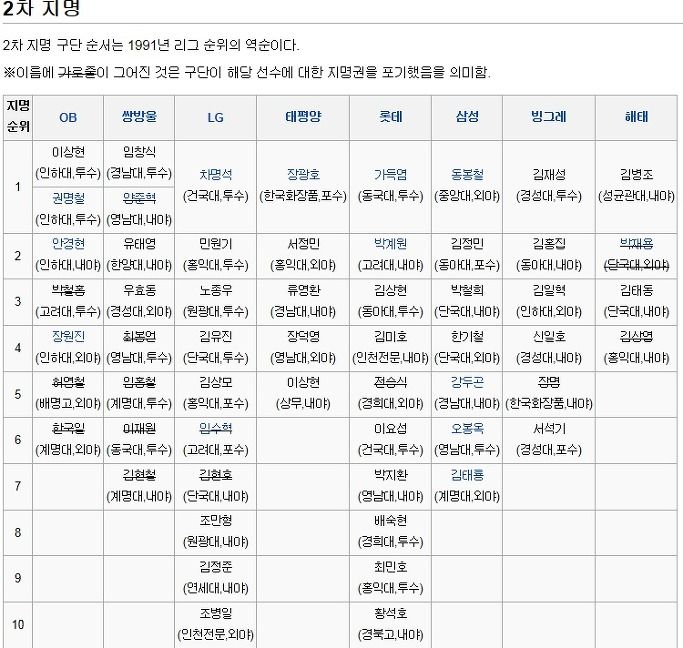The width and height of the screenshot is (683, 648).
Task: Select the name 황석호
Action: tap(391, 614)
